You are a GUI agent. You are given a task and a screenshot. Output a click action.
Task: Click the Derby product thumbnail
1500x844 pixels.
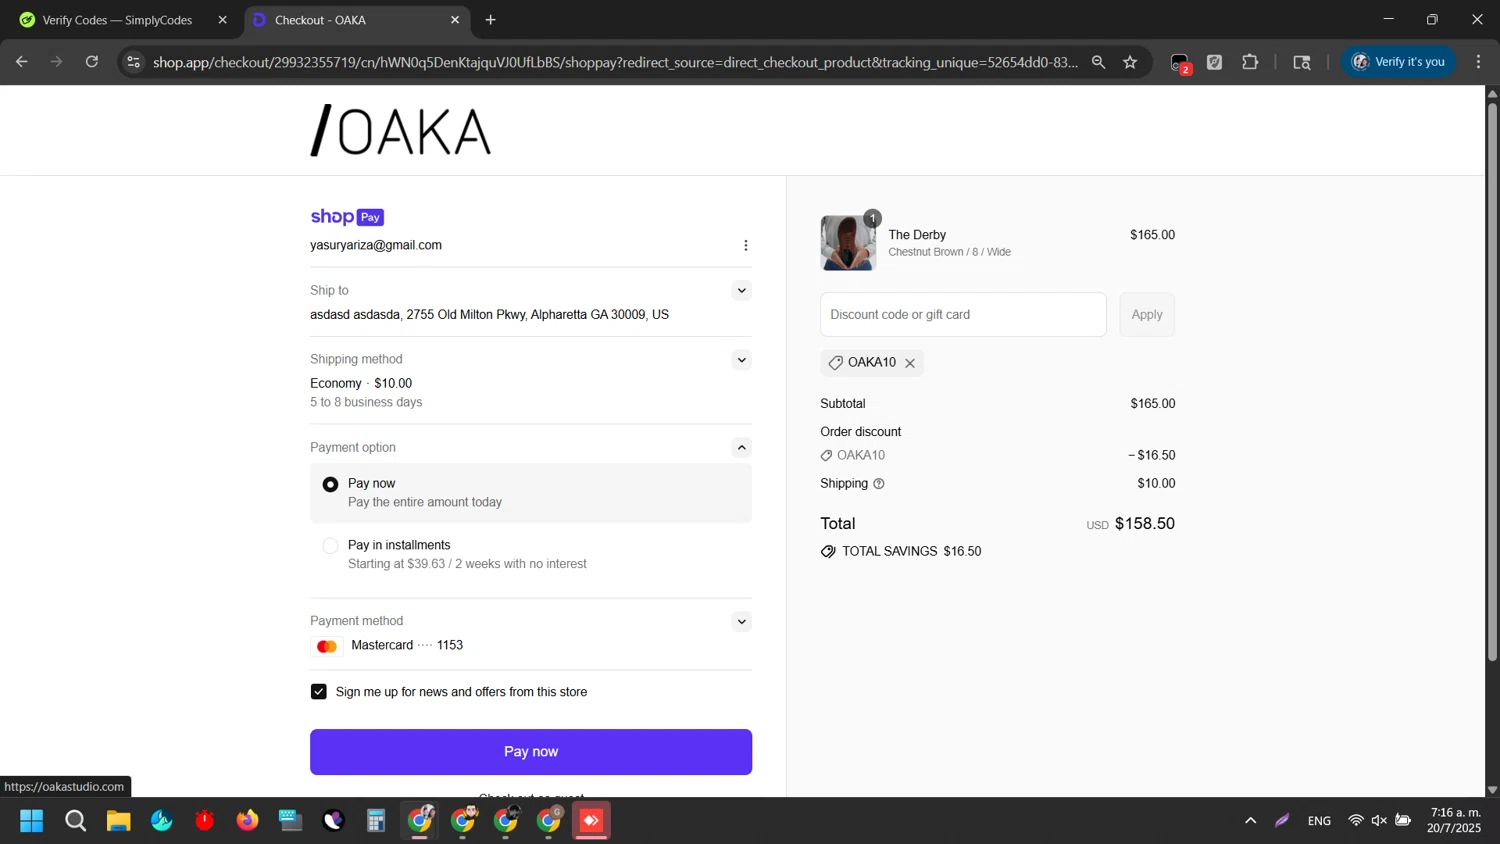click(x=848, y=243)
